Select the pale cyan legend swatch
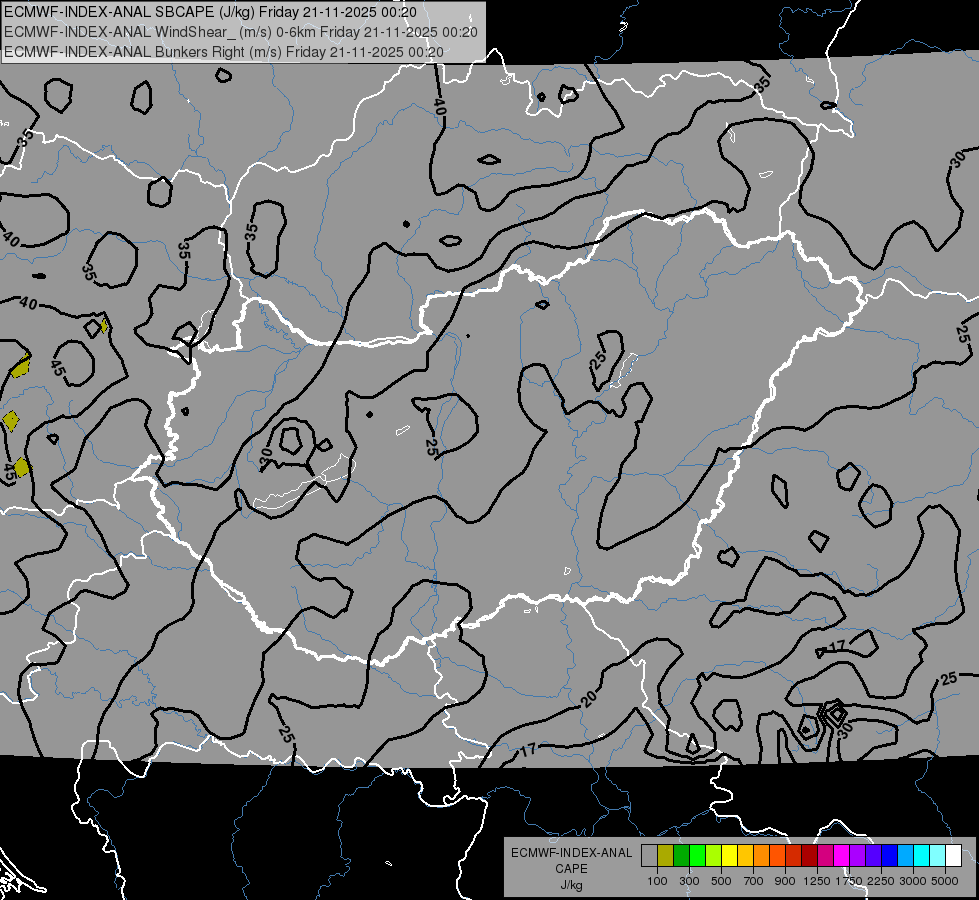The image size is (979, 900). tap(938, 856)
